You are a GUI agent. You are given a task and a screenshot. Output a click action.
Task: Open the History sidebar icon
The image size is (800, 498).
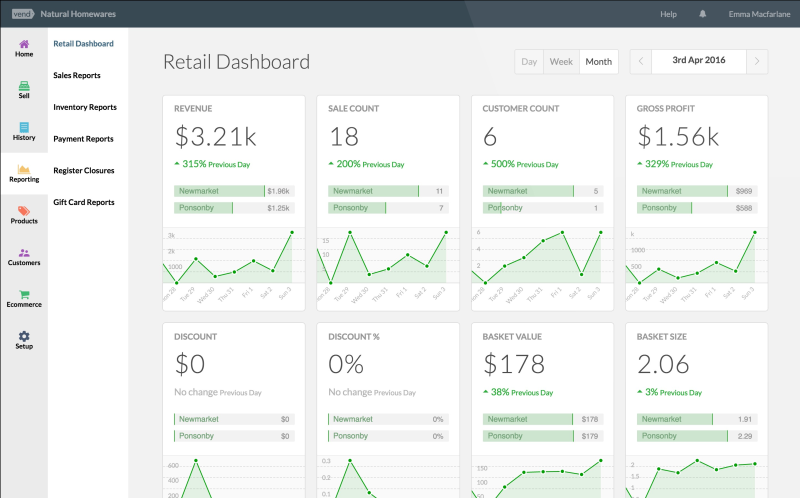24,131
